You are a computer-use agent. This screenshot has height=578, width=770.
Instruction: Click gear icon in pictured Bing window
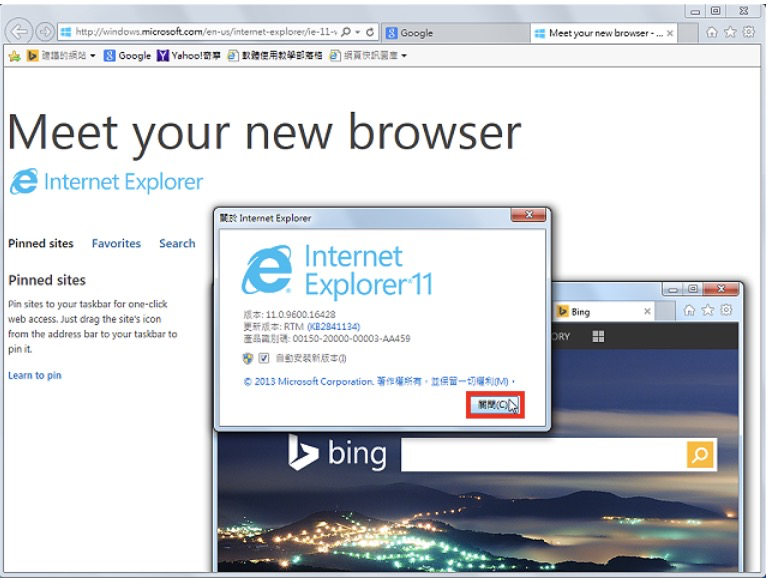click(726, 310)
